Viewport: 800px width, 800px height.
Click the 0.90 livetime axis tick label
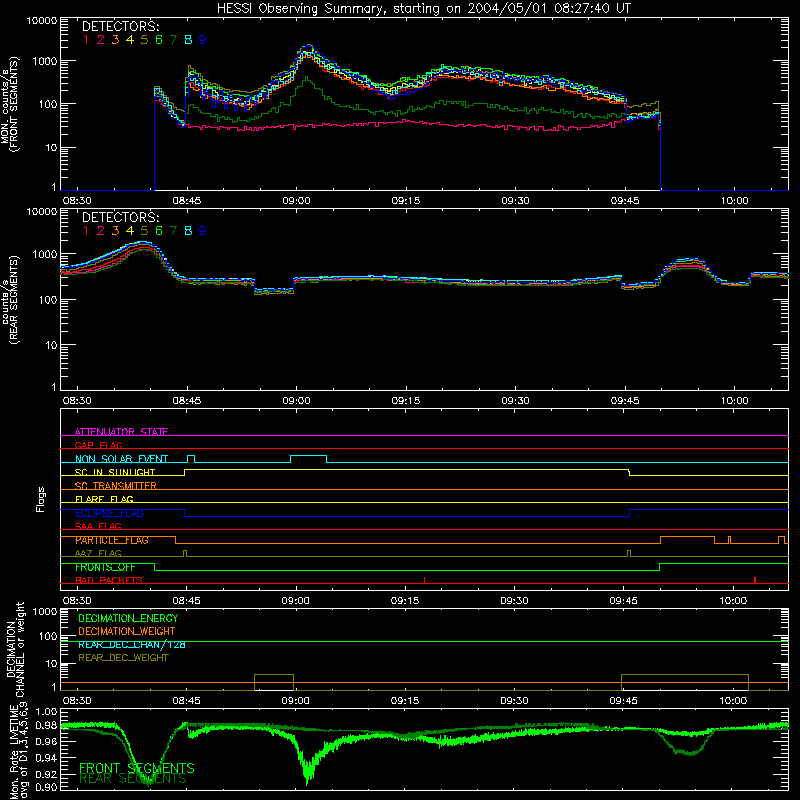tap(47, 788)
